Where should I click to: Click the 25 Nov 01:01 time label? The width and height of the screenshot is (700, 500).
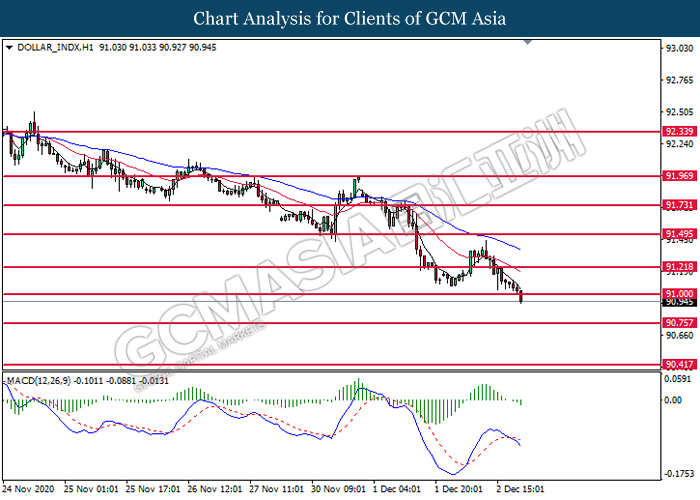(91, 489)
